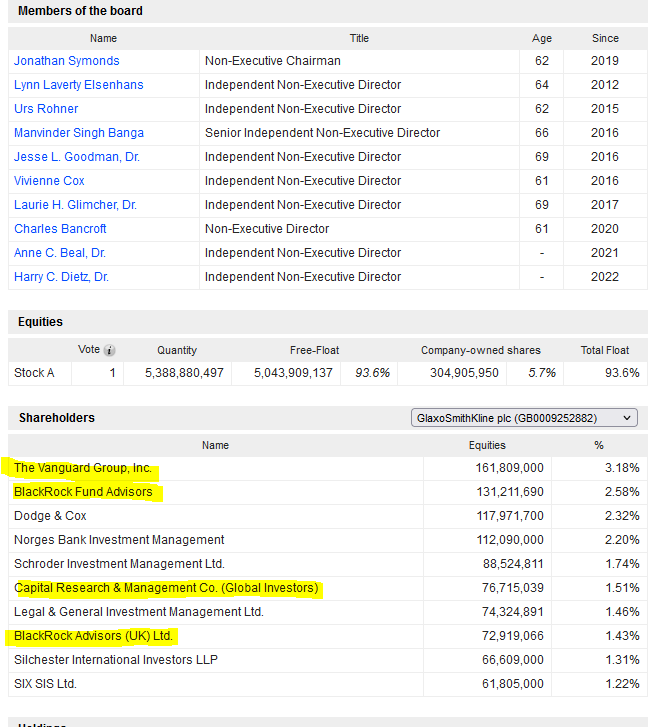Viewport: 662px width, 727px height.
Task: Click the 1.46% shareholder percentage
Action: point(623,612)
